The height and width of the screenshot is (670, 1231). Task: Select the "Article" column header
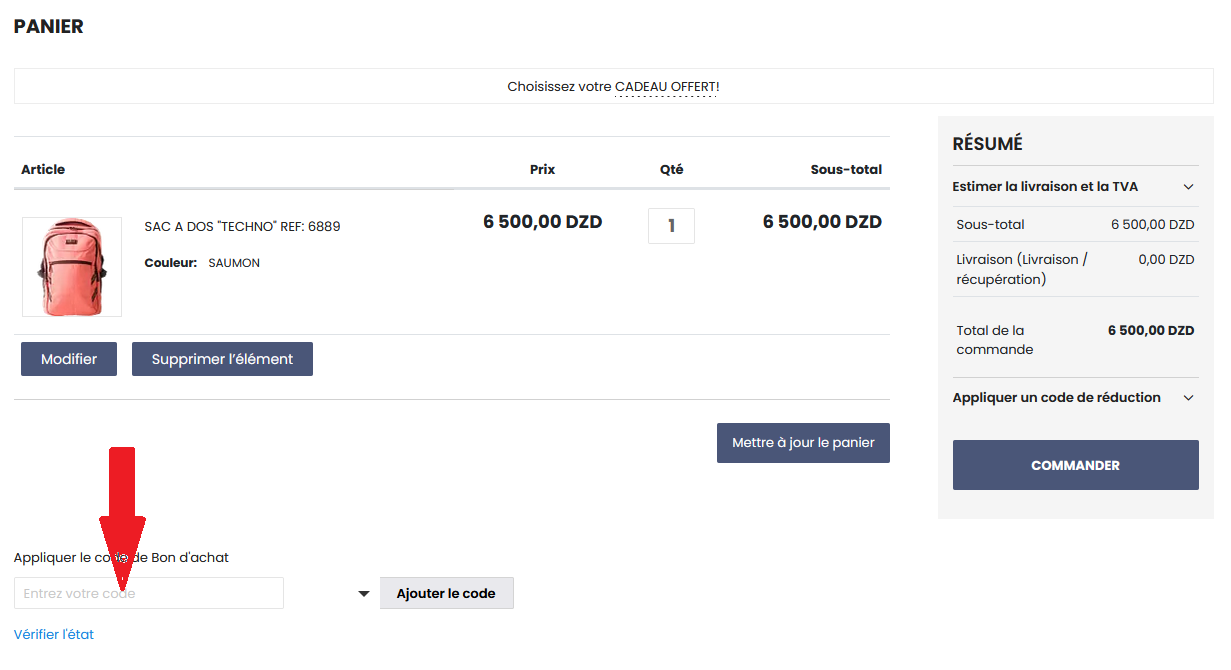pyautogui.click(x=43, y=170)
